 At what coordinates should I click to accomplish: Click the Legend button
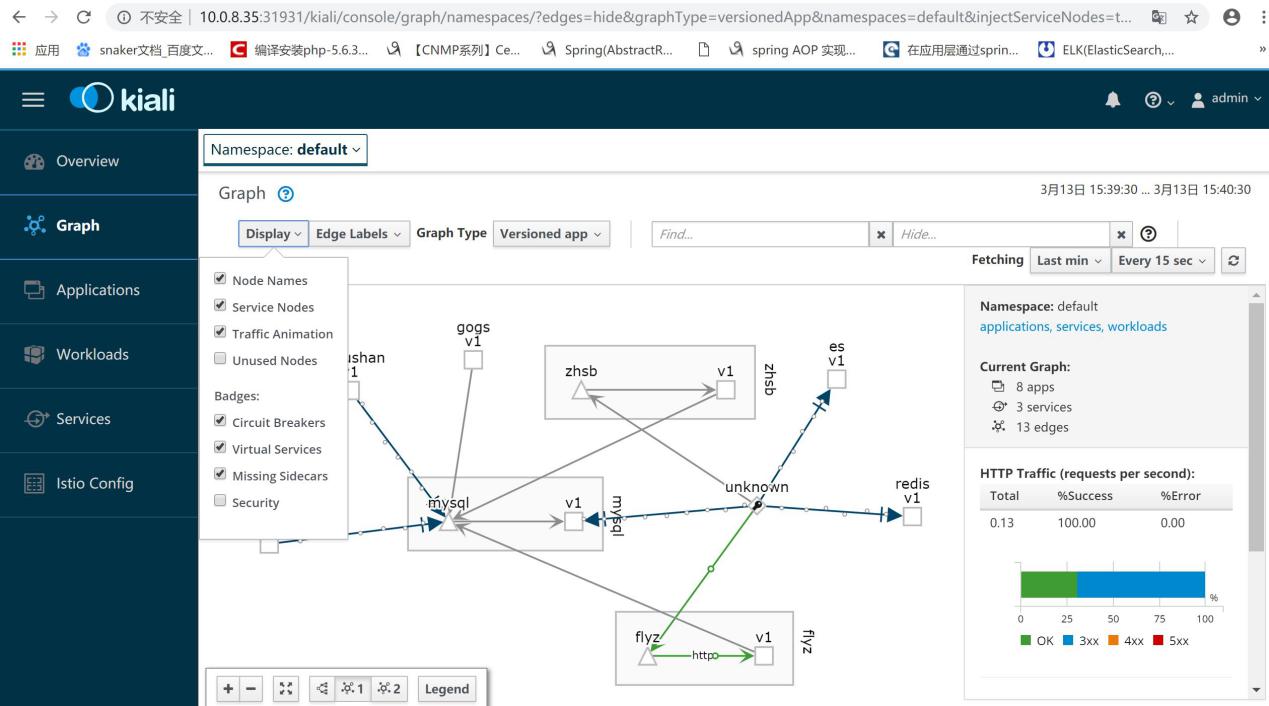[x=446, y=688]
